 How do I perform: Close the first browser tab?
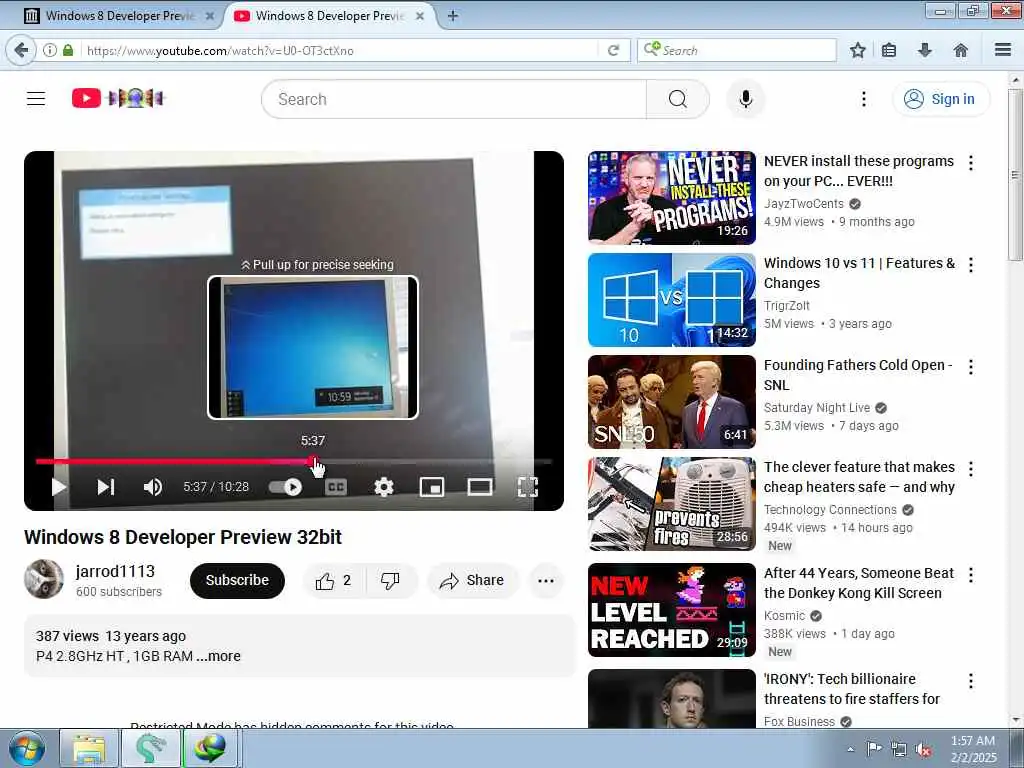pyautogui.click(x=210, y=16)
